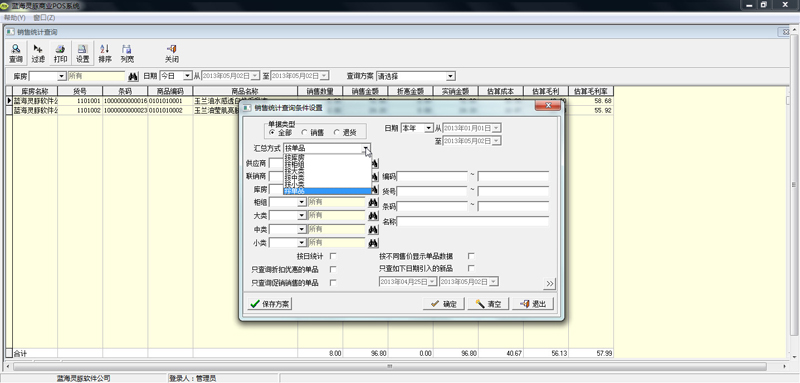Click the binoculars icon in 小类 row
Viewport: 800px width, 383px height.
pyautogui.click(x=373, y=242)
